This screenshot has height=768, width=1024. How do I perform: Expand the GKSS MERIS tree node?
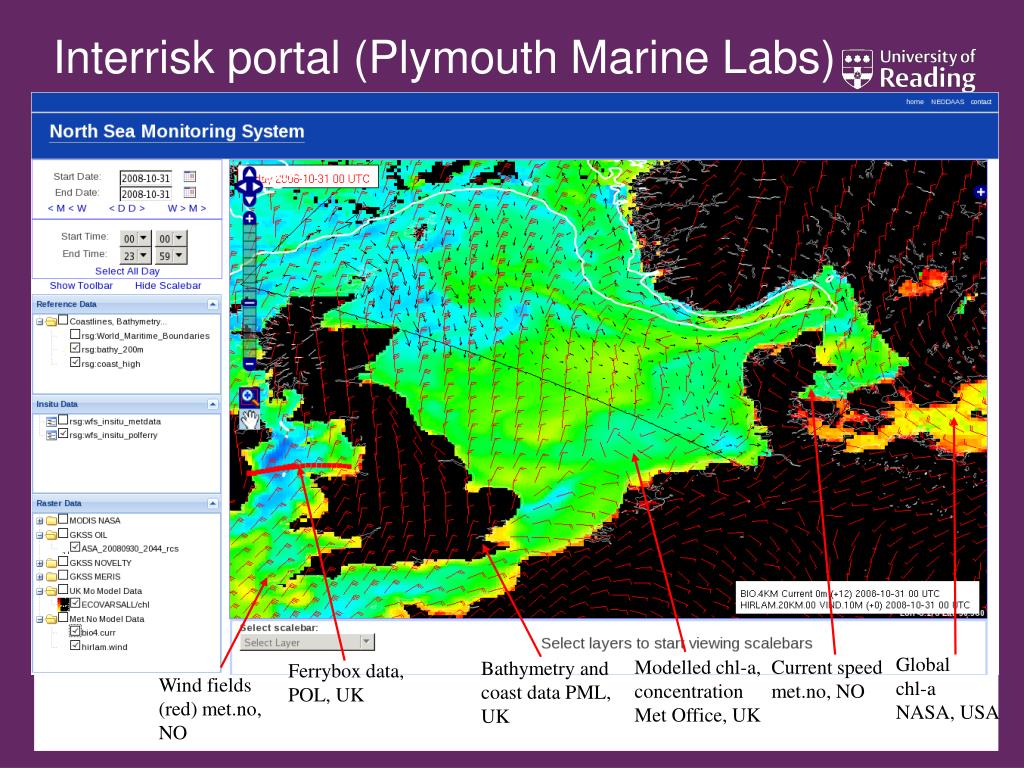click(40, 577)
